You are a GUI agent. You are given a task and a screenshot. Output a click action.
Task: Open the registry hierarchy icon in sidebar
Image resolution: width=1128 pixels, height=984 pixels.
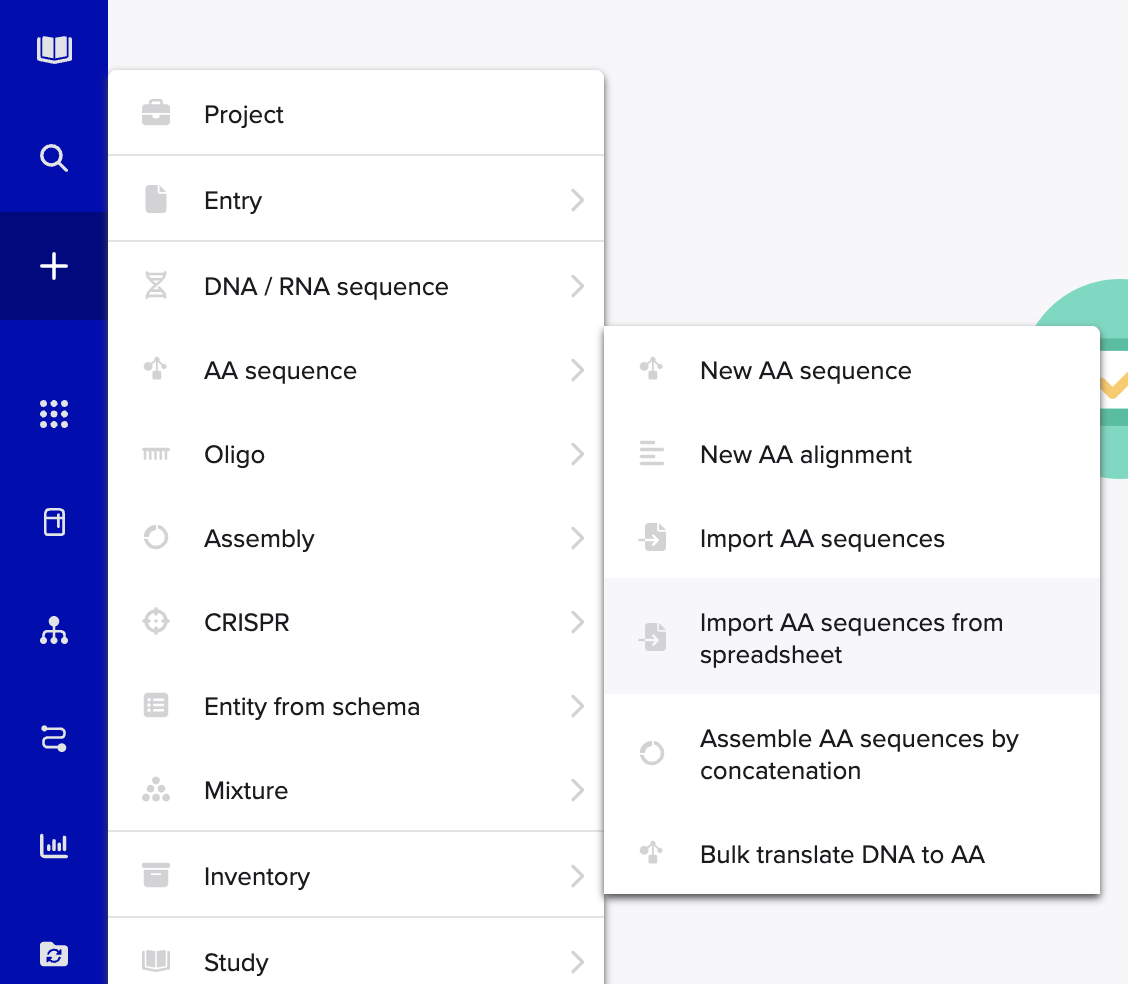click(54, 631)
